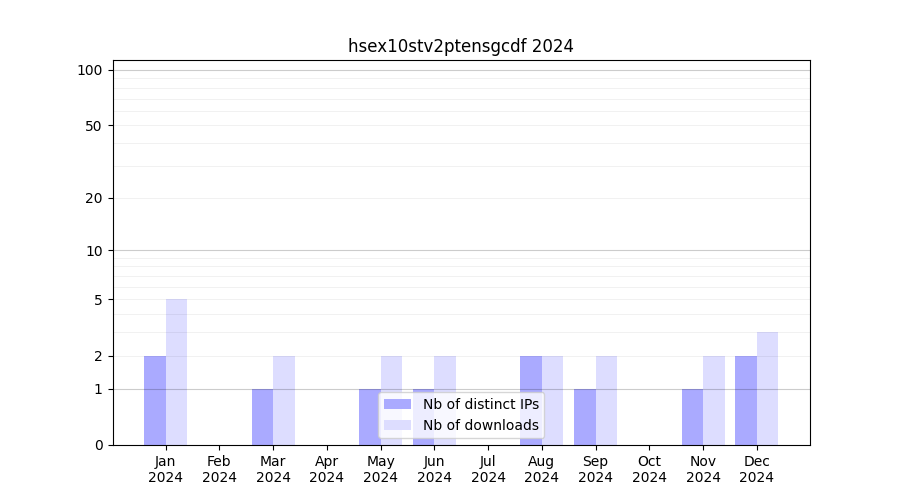Viewport: 900px width, 500px height.
Task: Click the 100 tick label on y-axis
Action: point(90,70)
